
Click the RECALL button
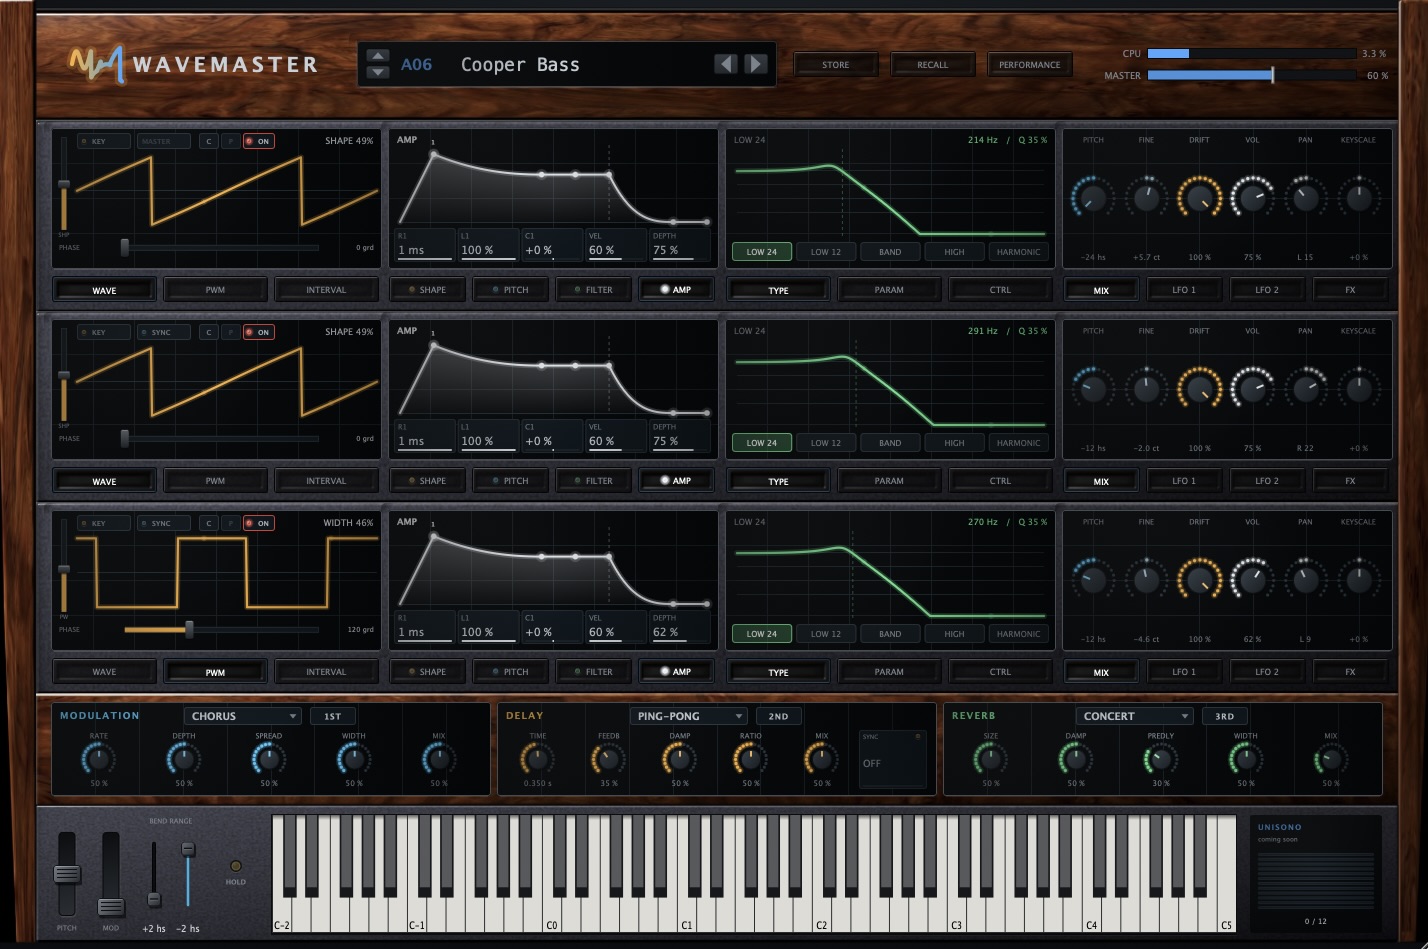(x=932, y=65)
